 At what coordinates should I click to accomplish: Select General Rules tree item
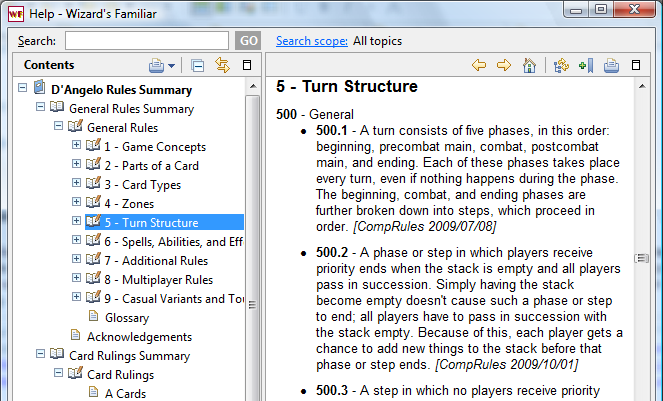click(x=122, y=128)
